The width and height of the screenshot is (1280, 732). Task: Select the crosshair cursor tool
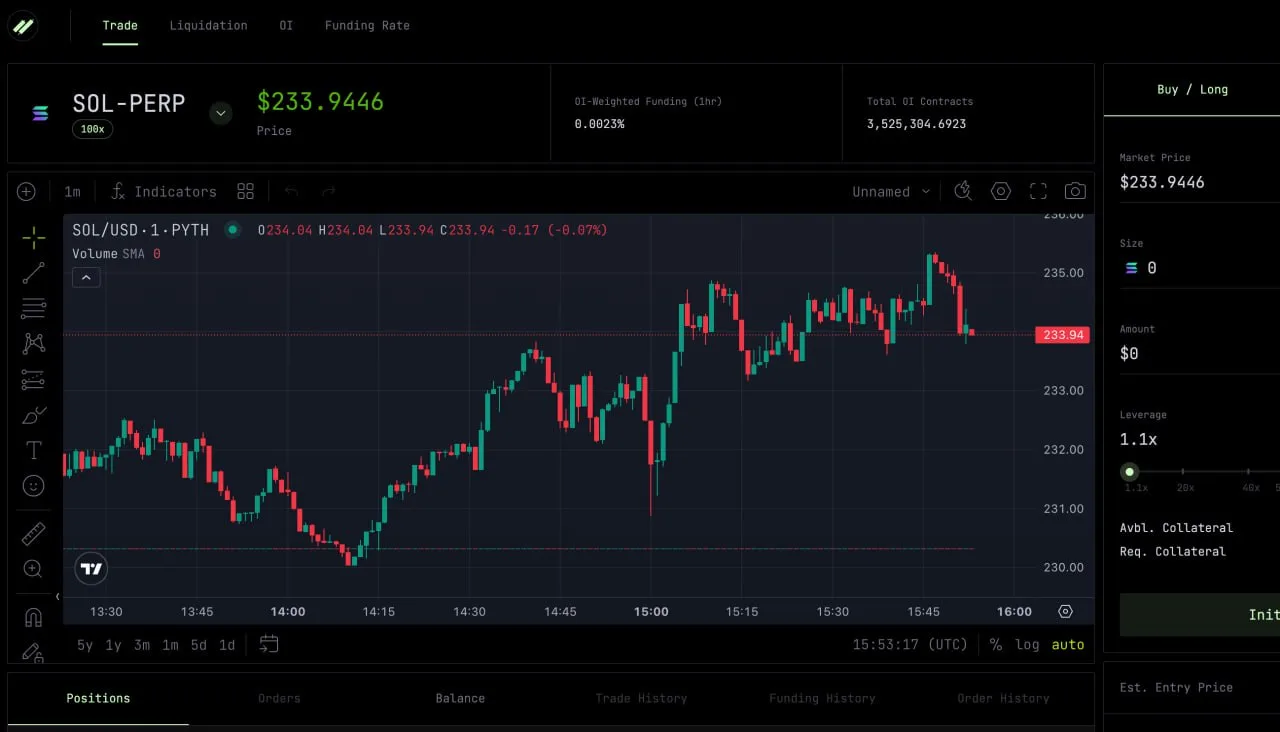click(x=33, y=237)
